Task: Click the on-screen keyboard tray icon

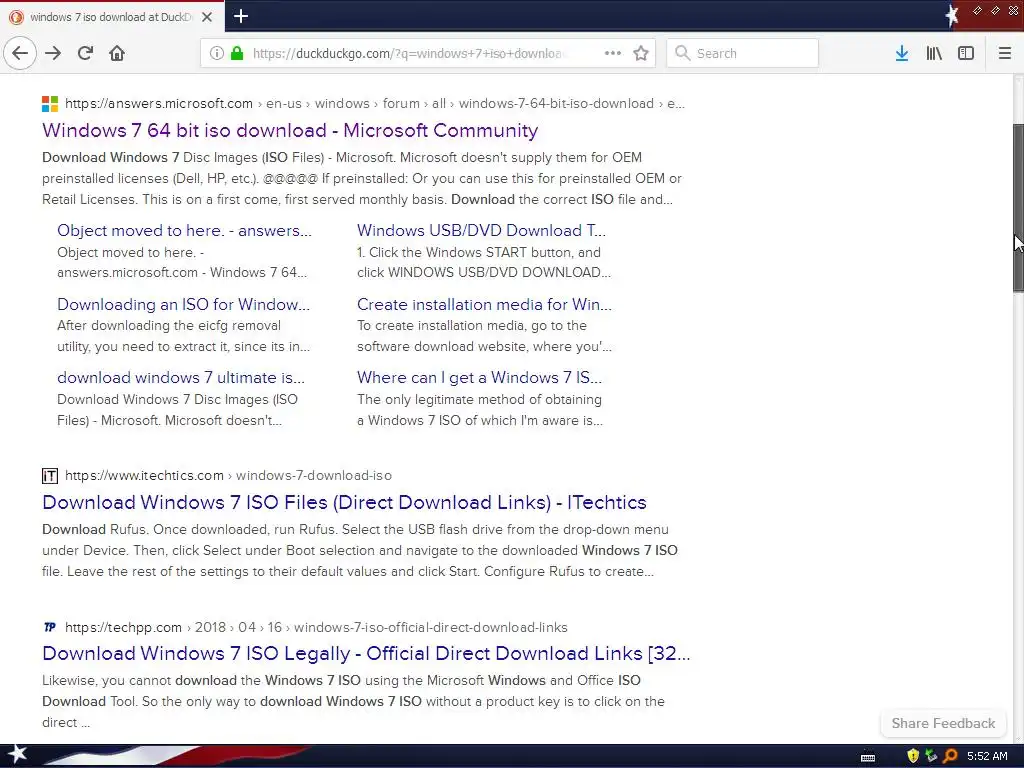Action: [x=868, y=757]
